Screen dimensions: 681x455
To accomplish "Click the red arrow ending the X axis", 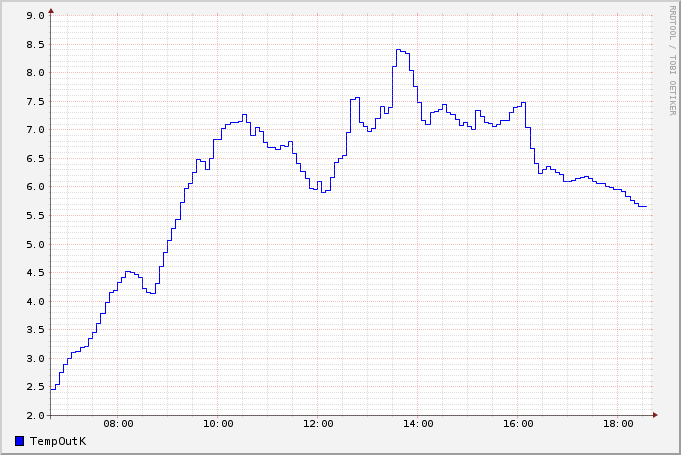I will click(656, 415).
